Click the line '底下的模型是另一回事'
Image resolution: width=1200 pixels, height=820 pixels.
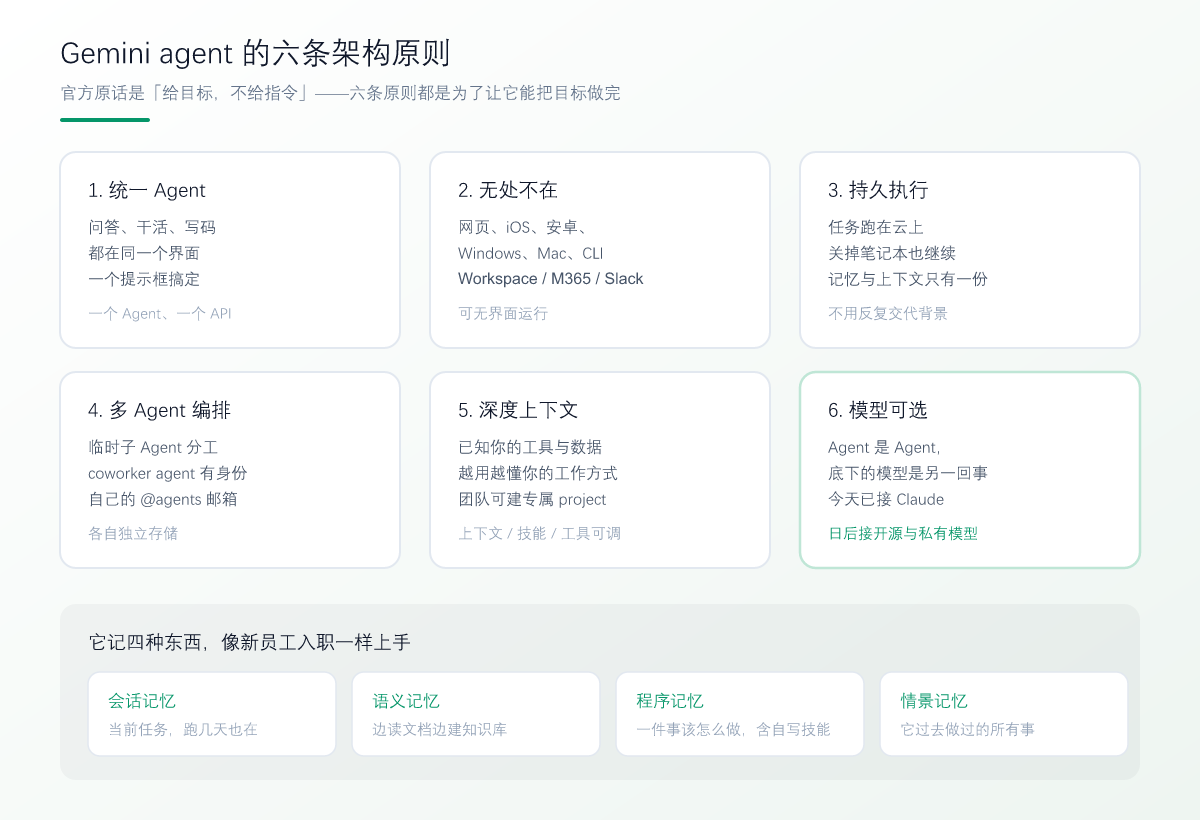tap(908, 473)
